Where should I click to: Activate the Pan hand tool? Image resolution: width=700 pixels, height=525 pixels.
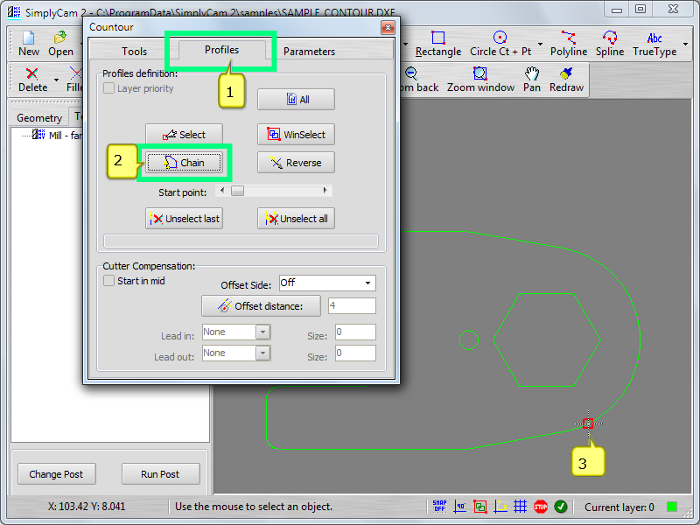532,80
